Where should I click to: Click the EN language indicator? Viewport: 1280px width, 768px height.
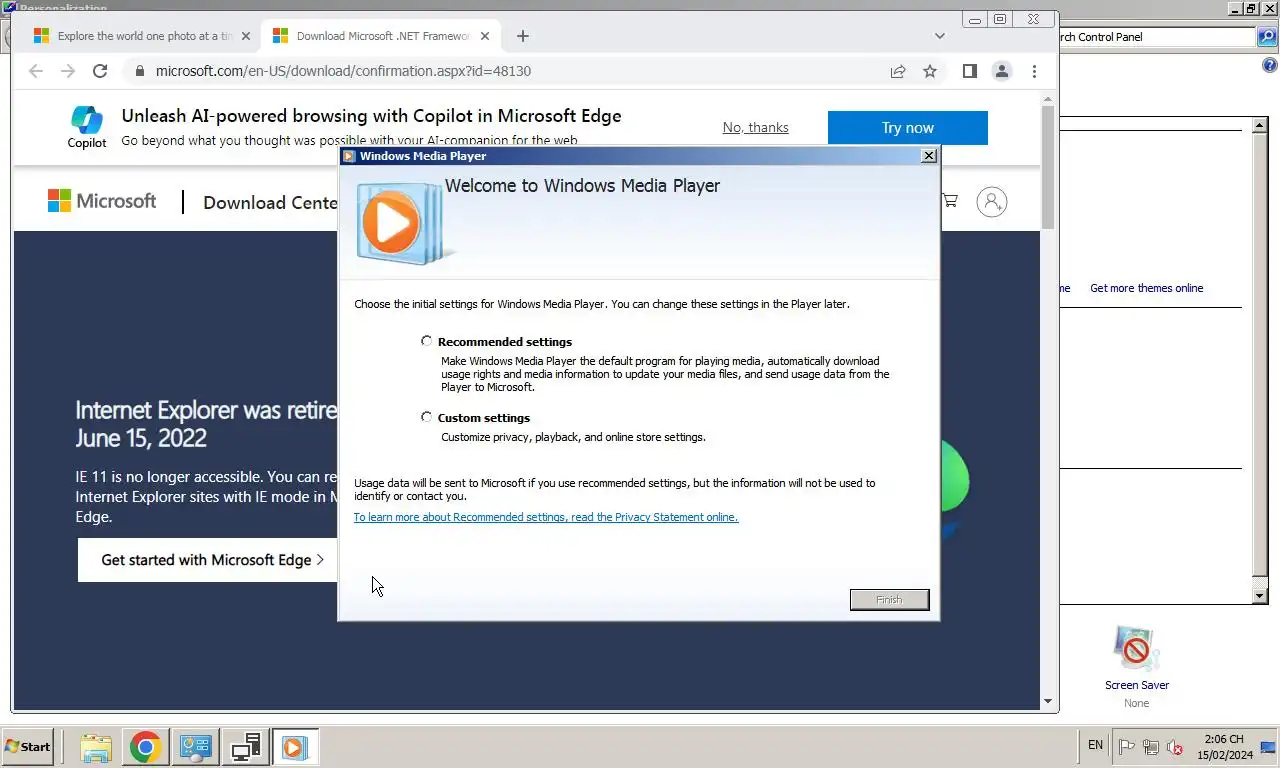(x=1095, y=745)
